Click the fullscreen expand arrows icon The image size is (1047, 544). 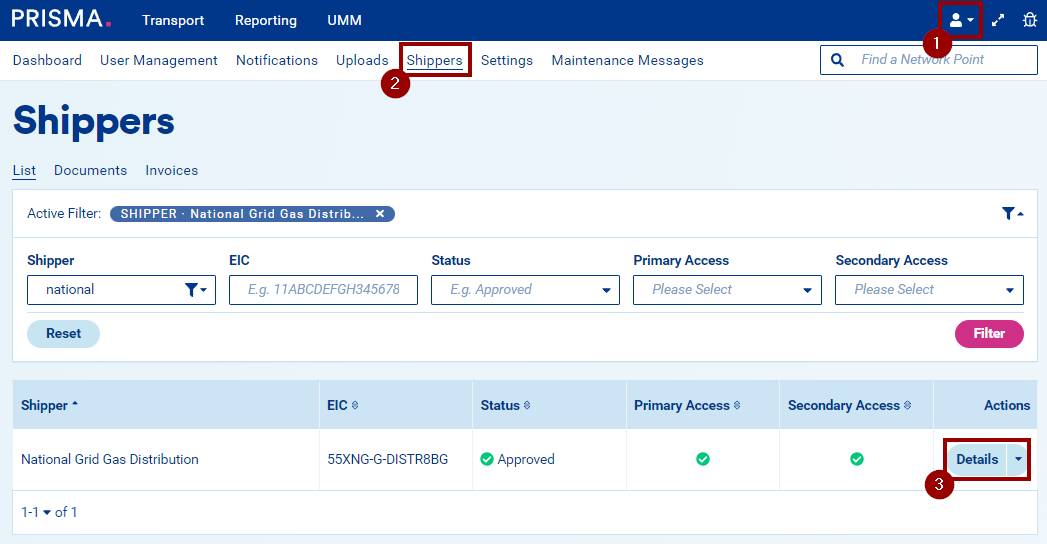tap(998, 20)
